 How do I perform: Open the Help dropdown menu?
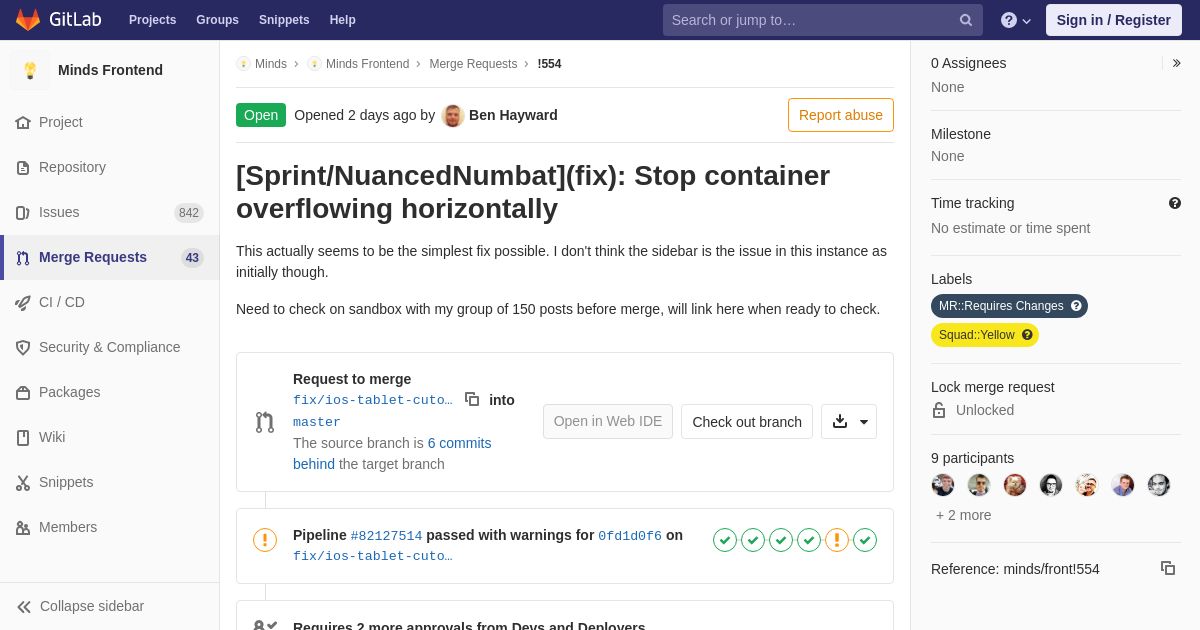(x=1015, y=20)
